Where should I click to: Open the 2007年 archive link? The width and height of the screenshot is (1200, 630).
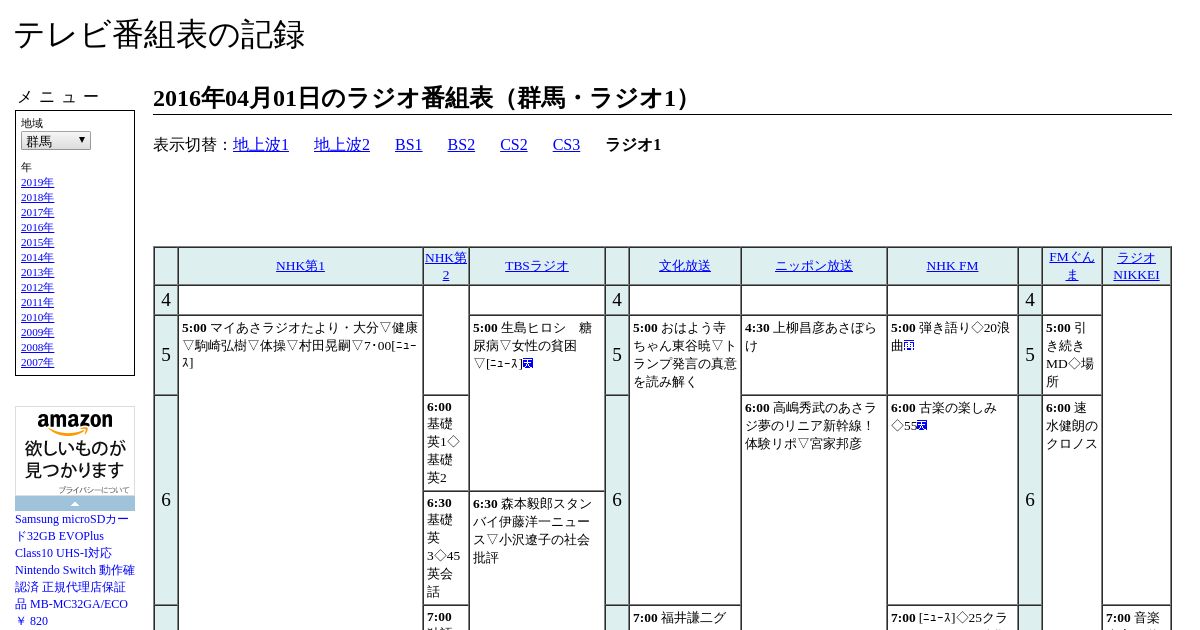(x=37, y=362)
